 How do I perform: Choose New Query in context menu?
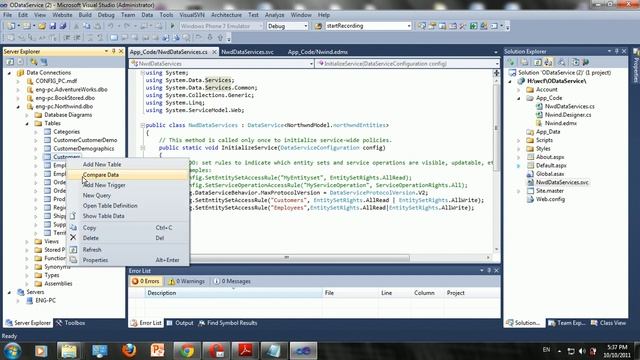click(127, 196)
